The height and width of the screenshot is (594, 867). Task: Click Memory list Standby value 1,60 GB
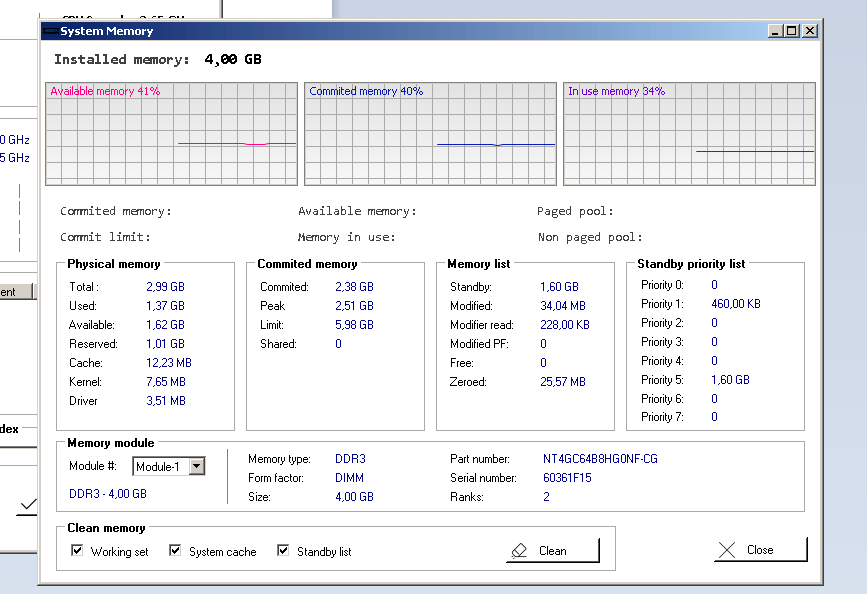[x=560, y=286]
